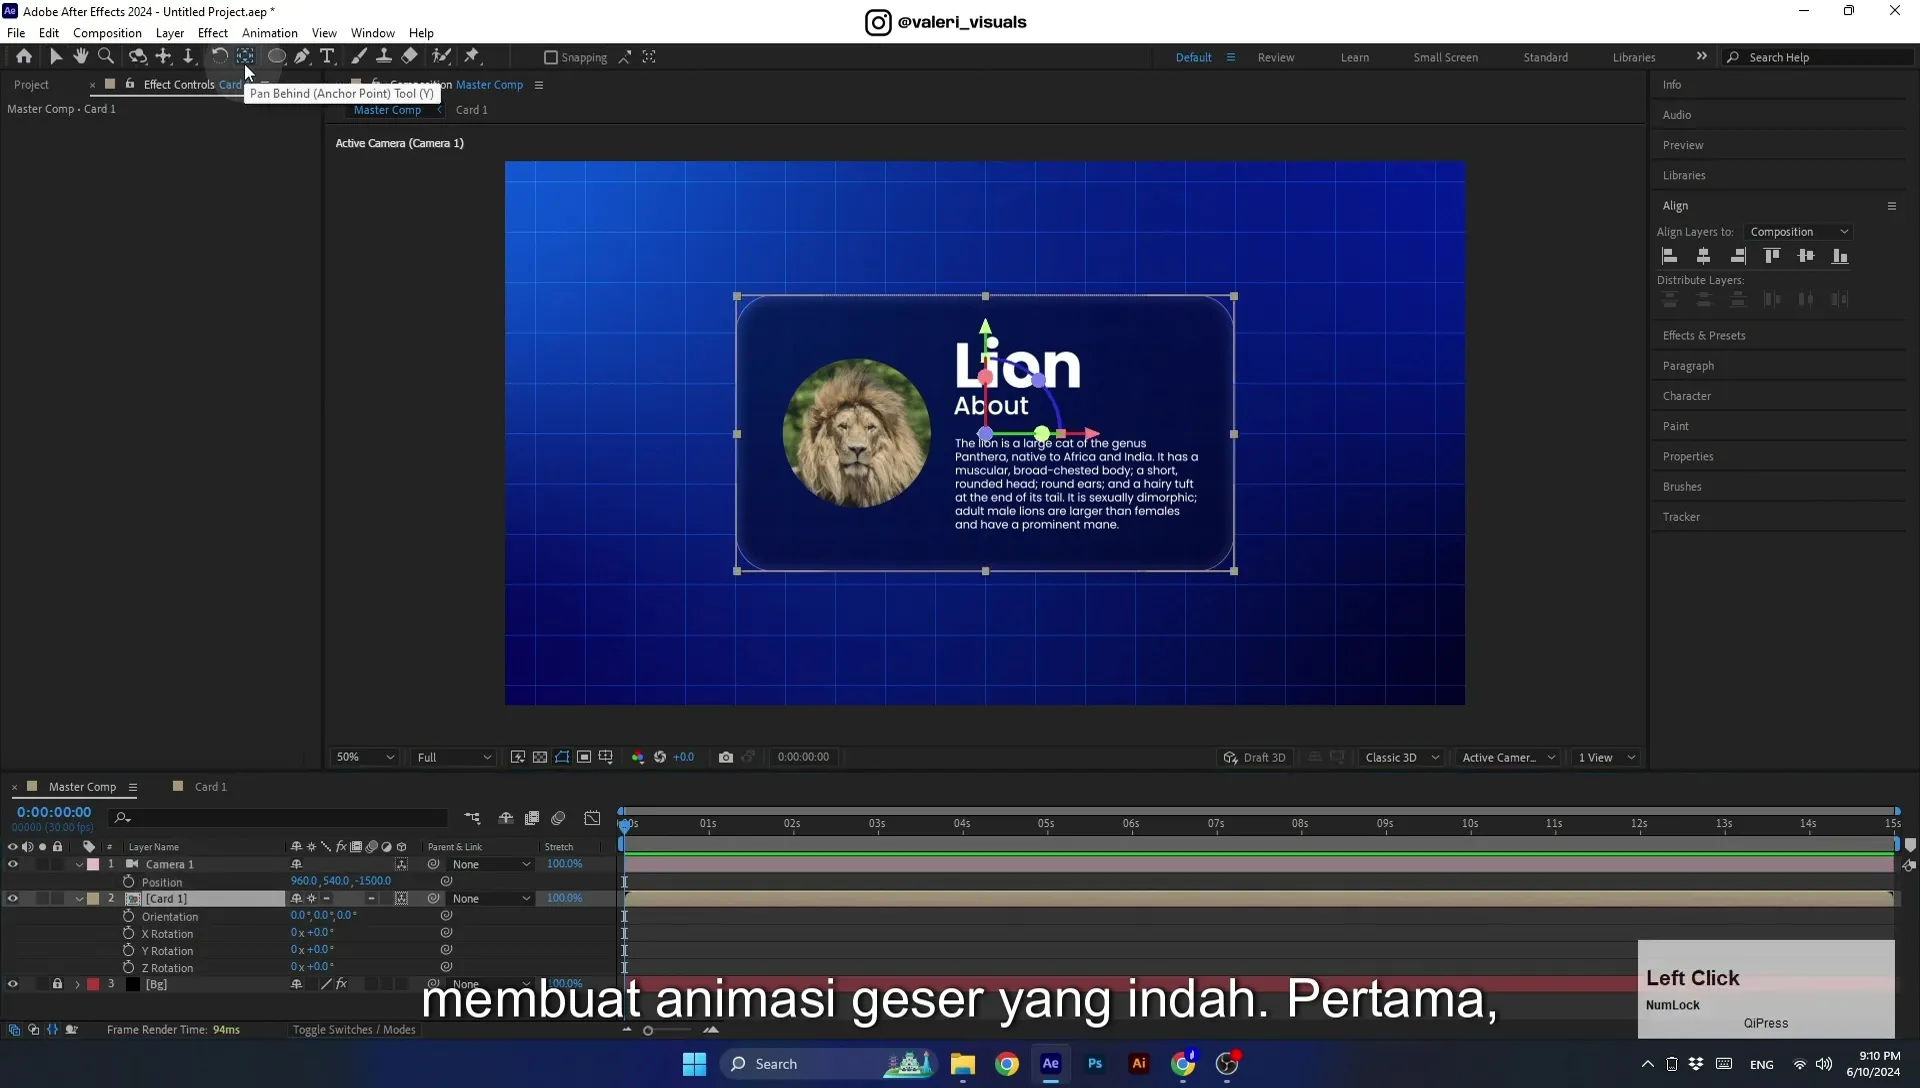This screenshot has width=1920, height=1088.
Task: Open the Full resolution dropdown
Action: coord(454,757)
